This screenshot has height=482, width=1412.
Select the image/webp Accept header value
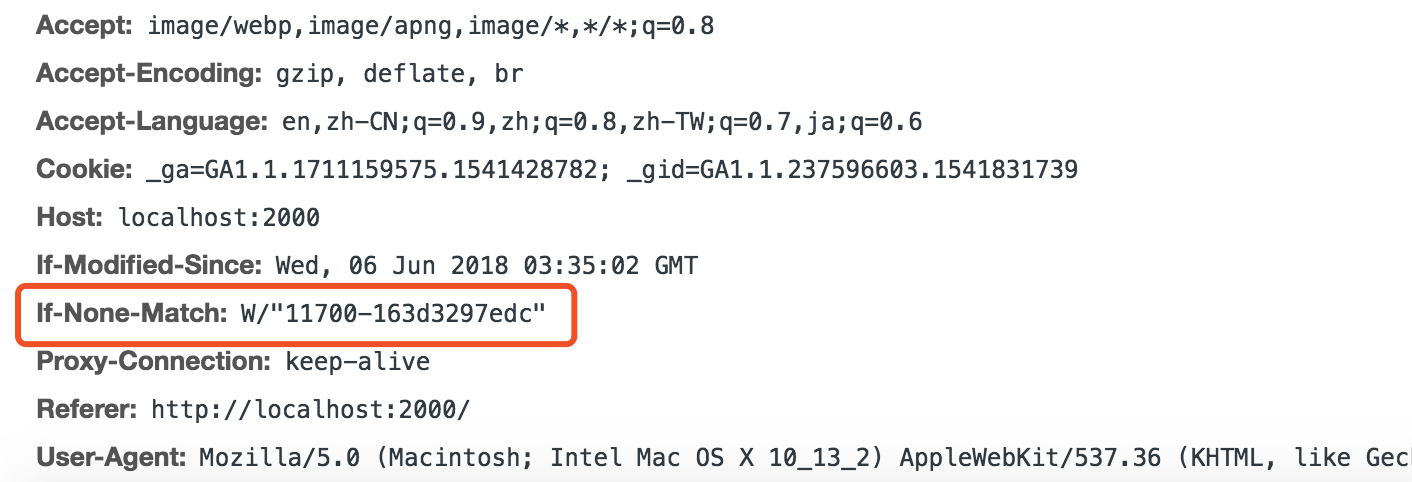pyautogui.click(x=430, y=26)
